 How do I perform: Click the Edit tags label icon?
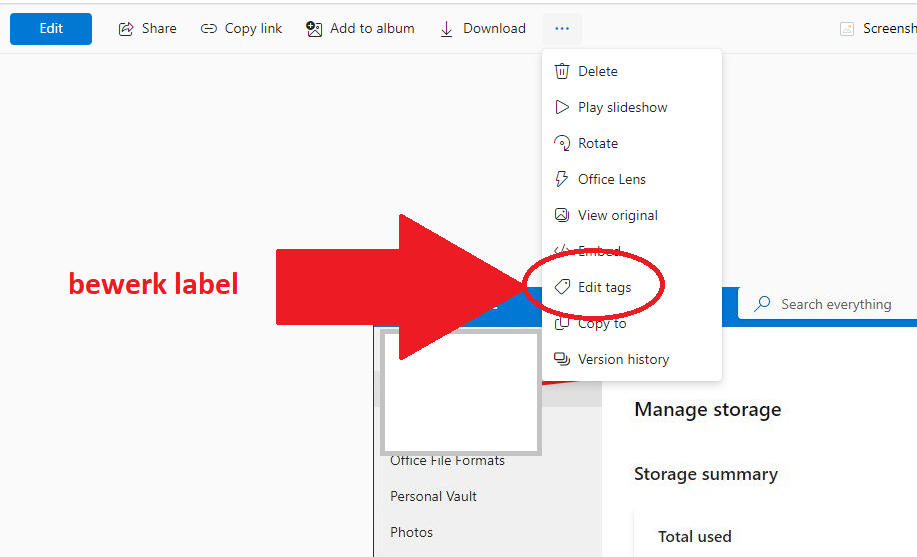(562, 287)
